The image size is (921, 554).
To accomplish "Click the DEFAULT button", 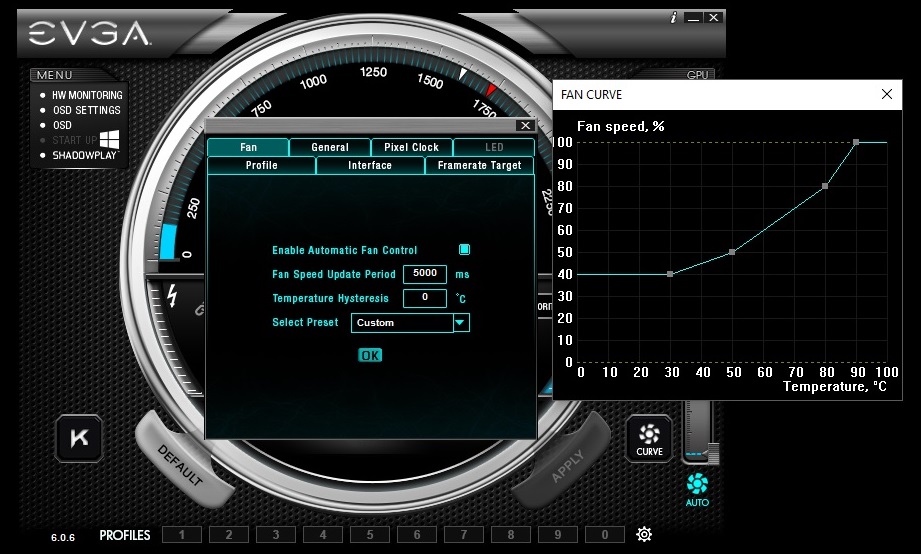I will (x=180, y=466).
